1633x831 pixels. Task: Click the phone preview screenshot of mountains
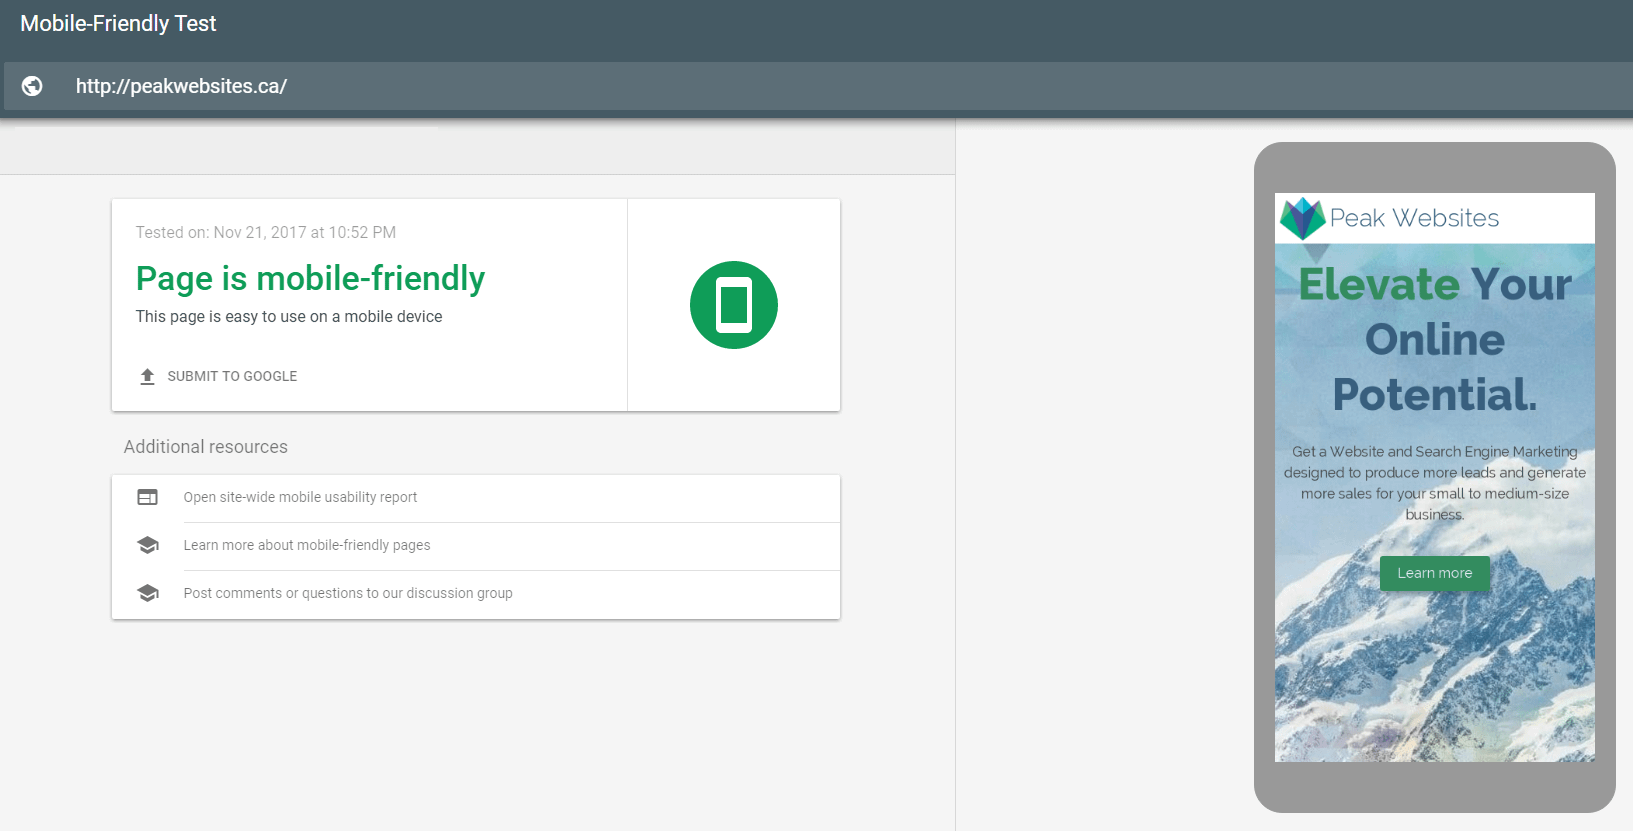point(1435,477)
